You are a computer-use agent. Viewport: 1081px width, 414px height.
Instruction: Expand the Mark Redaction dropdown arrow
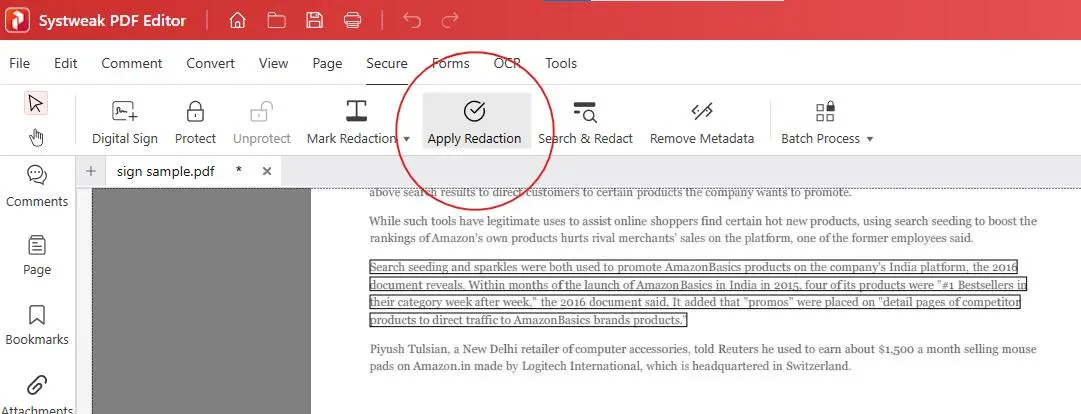(x=407, y=139)
